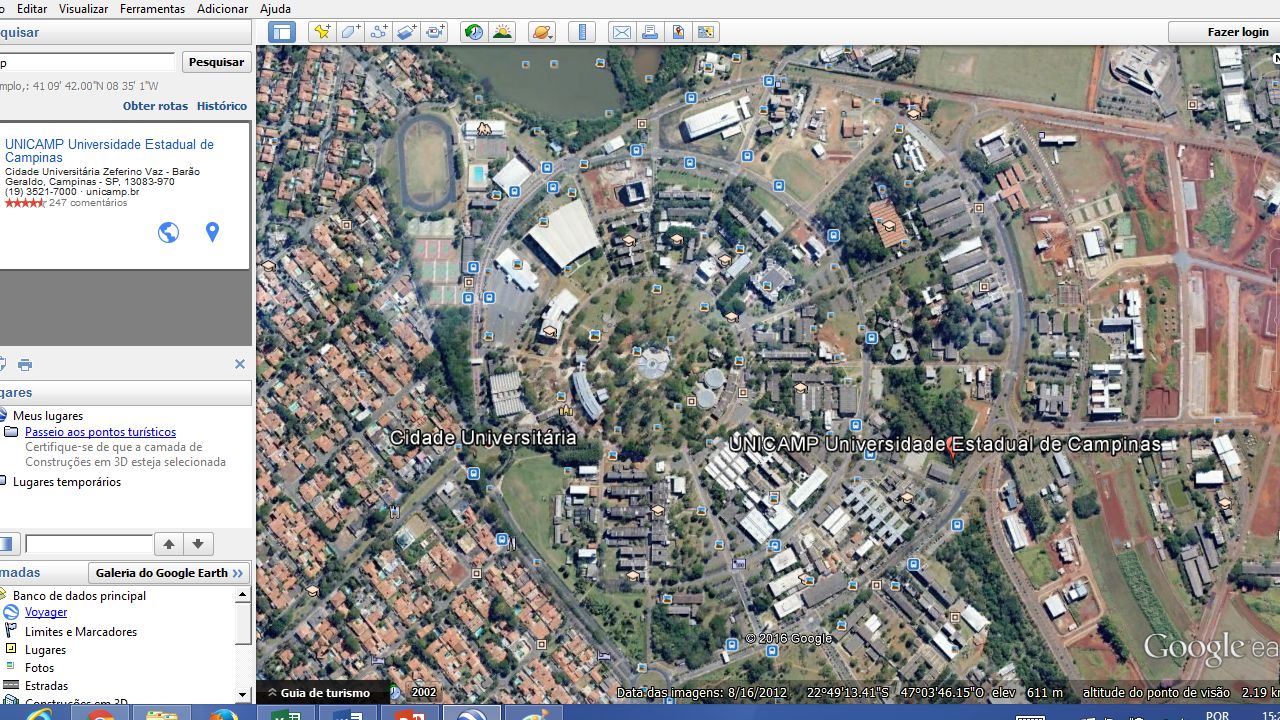Click the Cidade Universitária map label
Viewport: 1280px width, 720px height.
[483, 438]
